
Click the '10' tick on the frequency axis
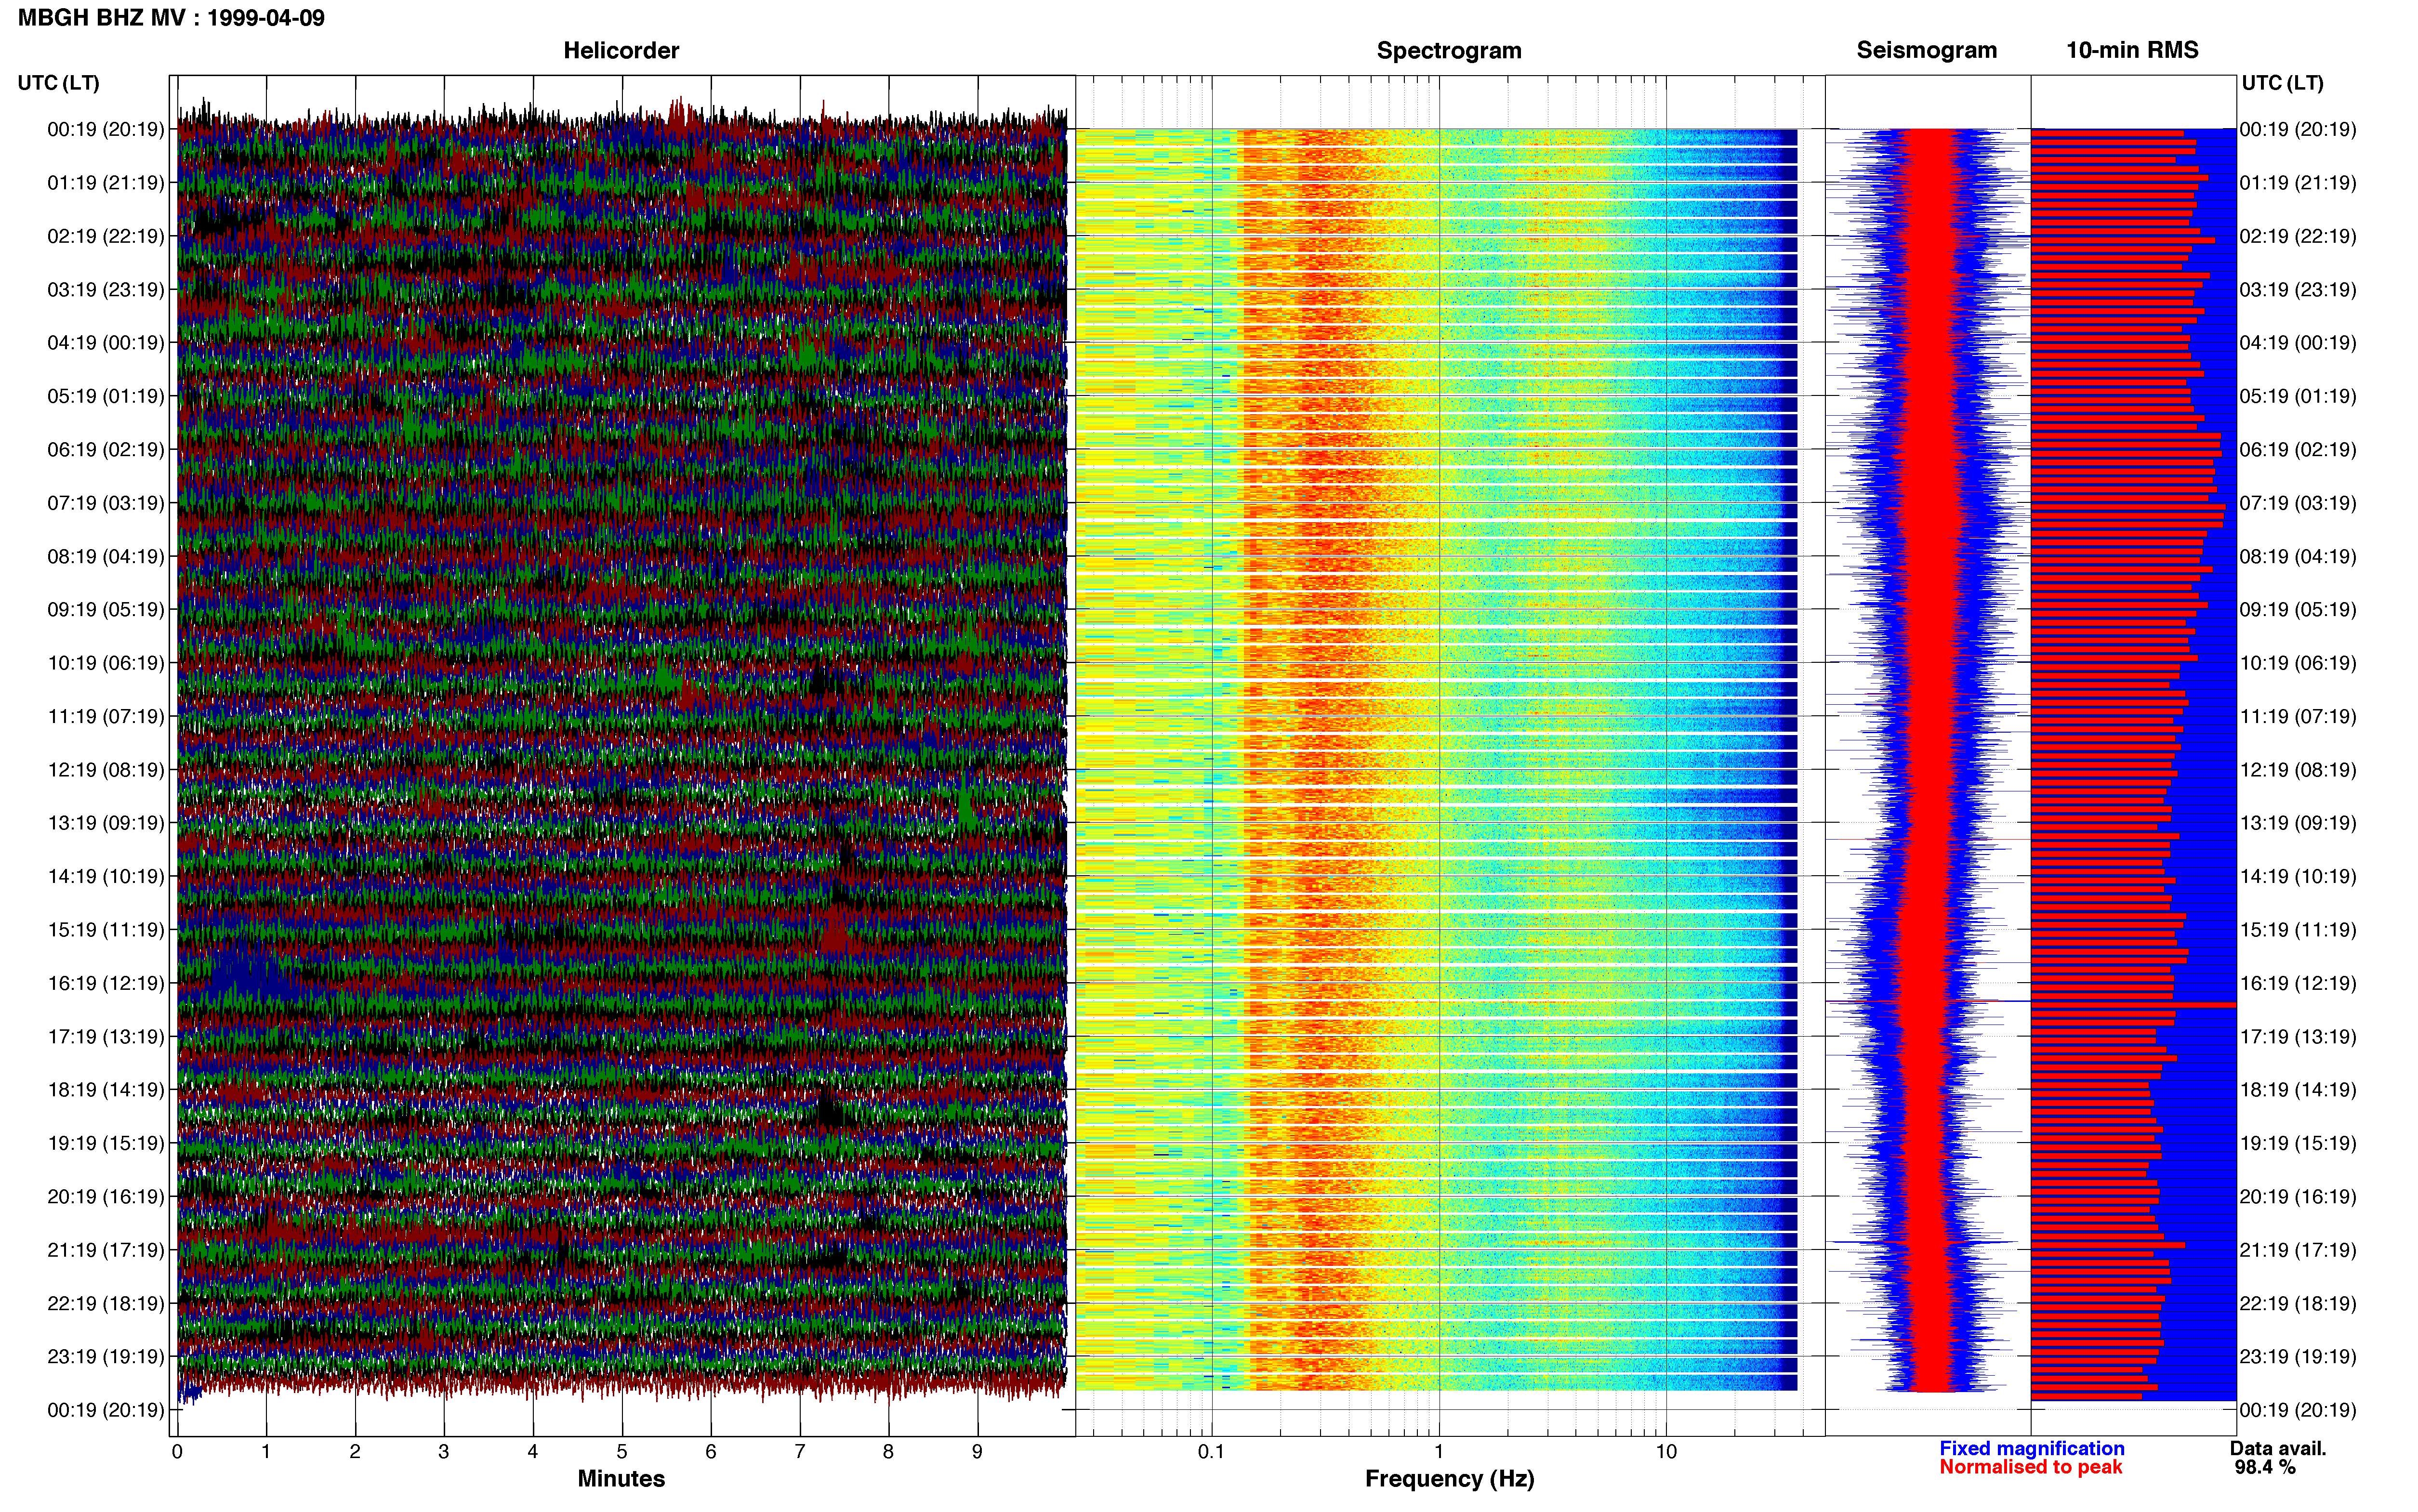1666,1452
